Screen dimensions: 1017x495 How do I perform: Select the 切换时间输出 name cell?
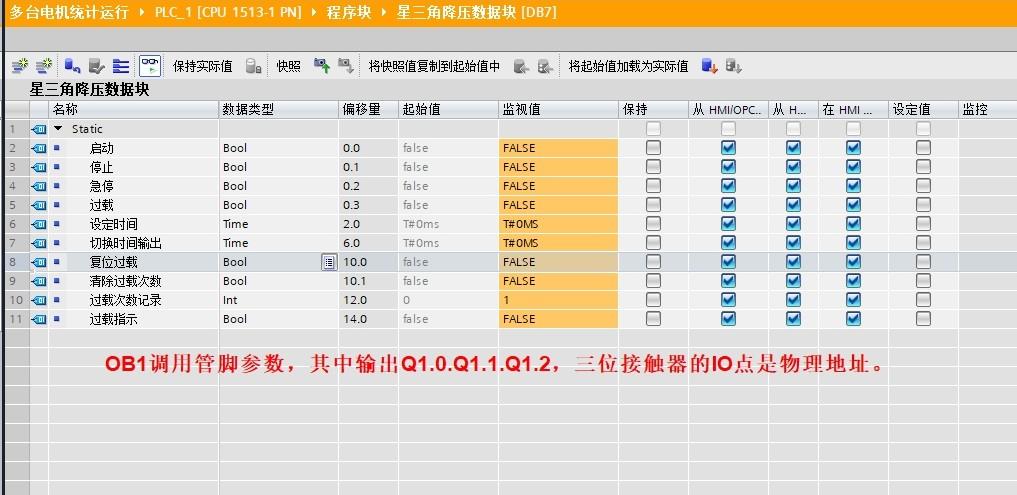coord(134,243)
